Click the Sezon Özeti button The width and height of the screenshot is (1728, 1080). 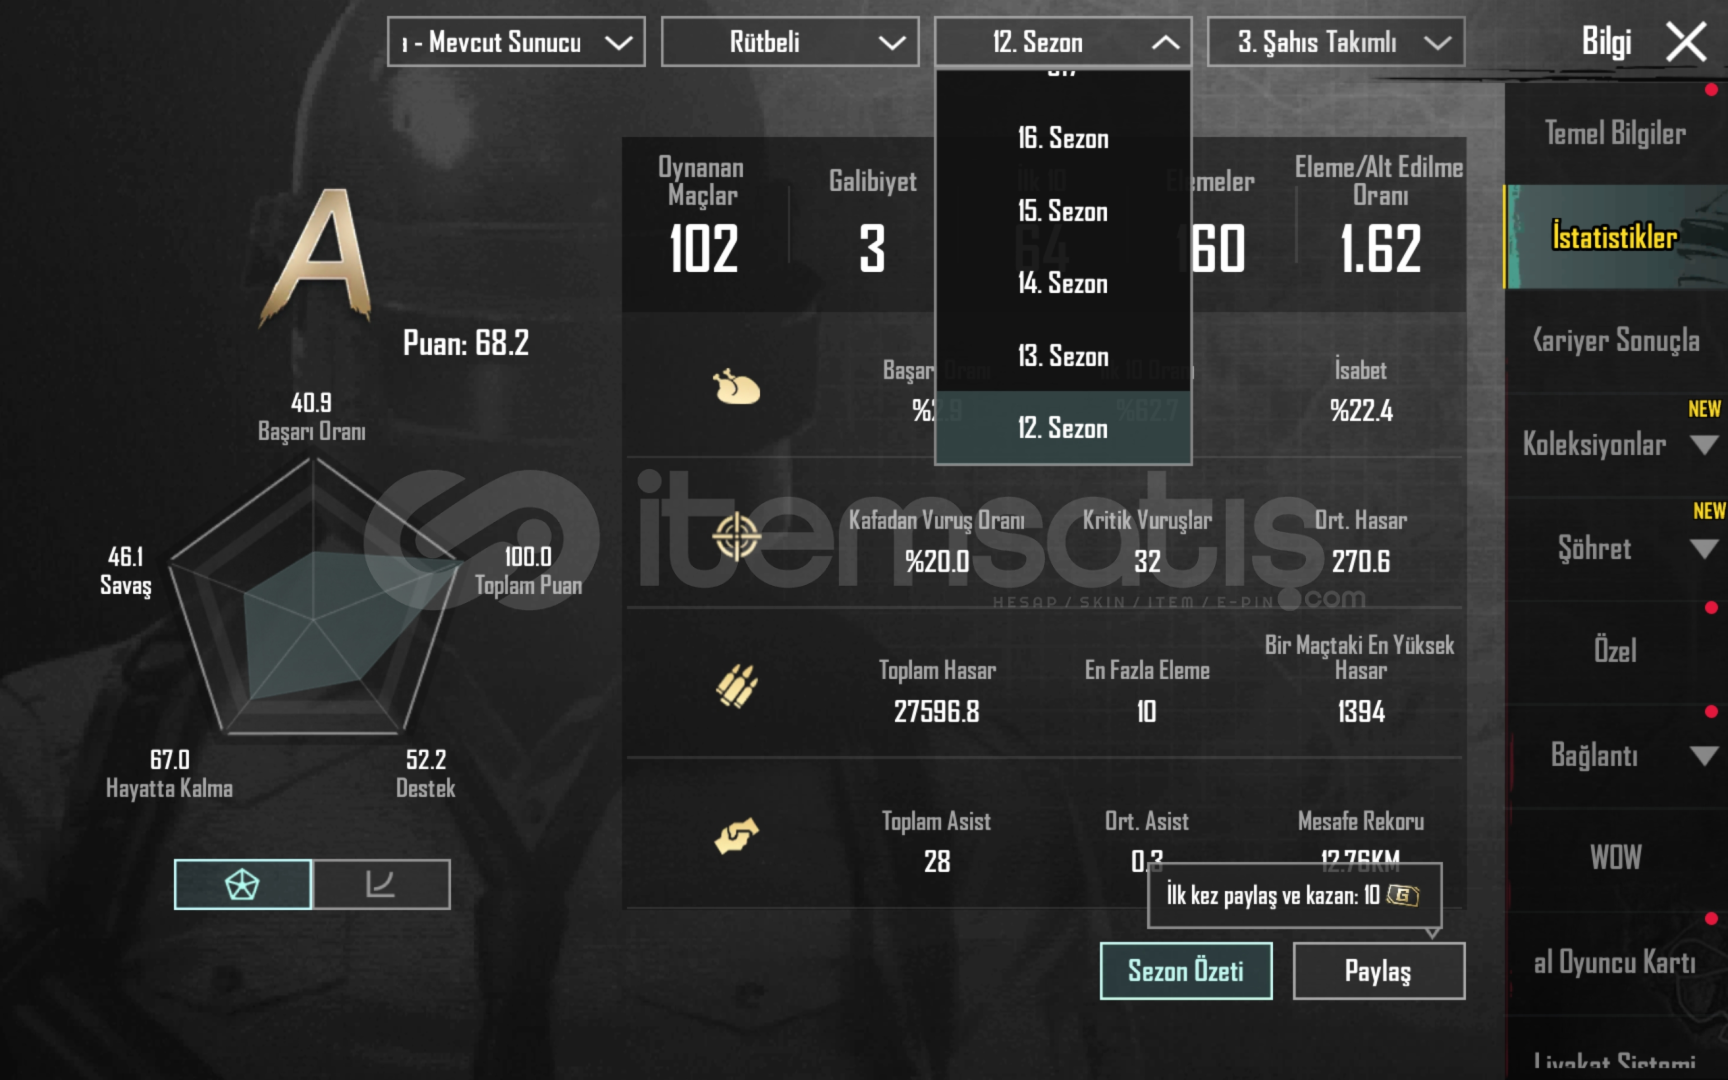(1186, 971)
